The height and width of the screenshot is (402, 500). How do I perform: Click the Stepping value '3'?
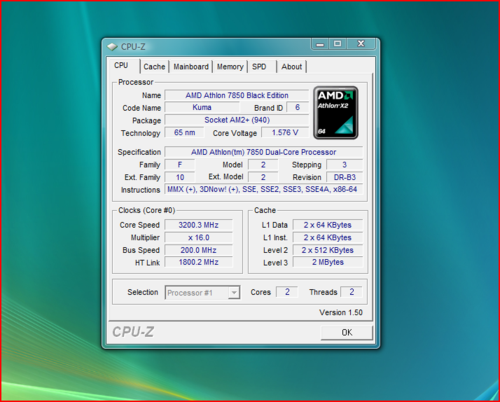344,165
